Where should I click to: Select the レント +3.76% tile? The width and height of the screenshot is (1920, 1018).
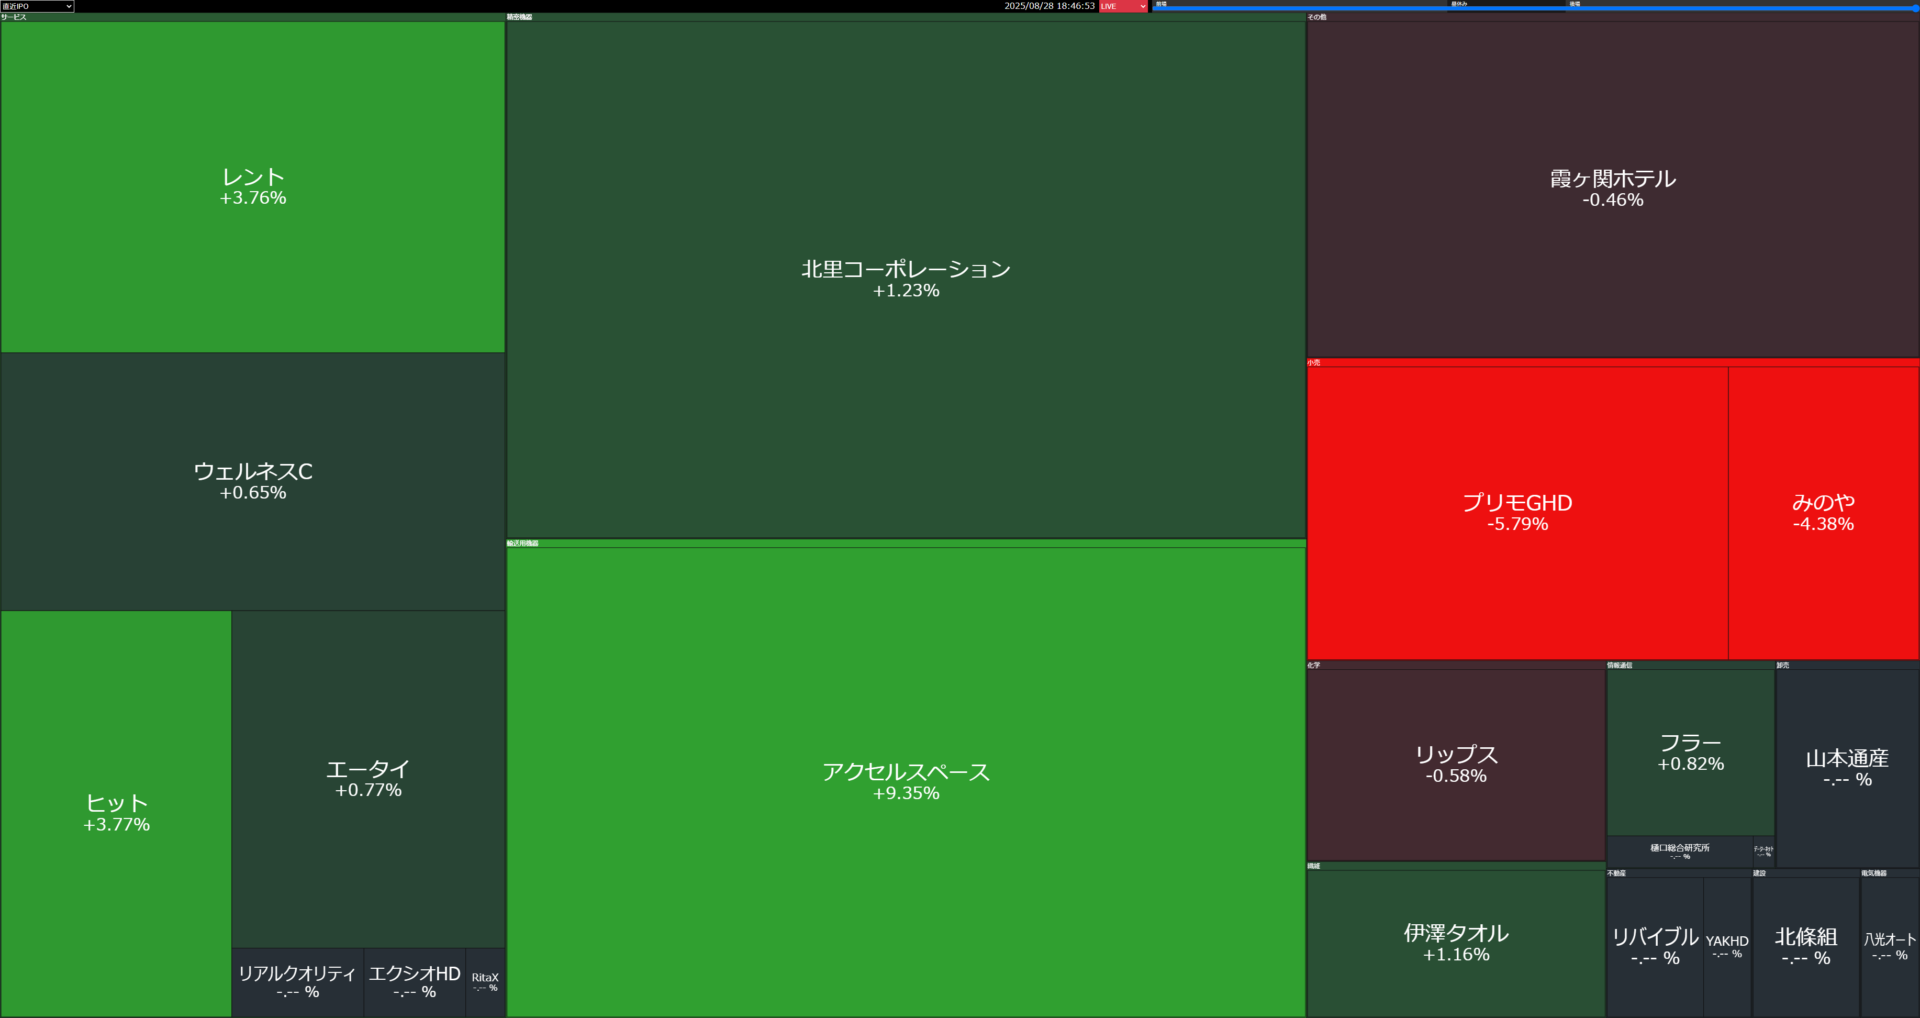point(253,187)
